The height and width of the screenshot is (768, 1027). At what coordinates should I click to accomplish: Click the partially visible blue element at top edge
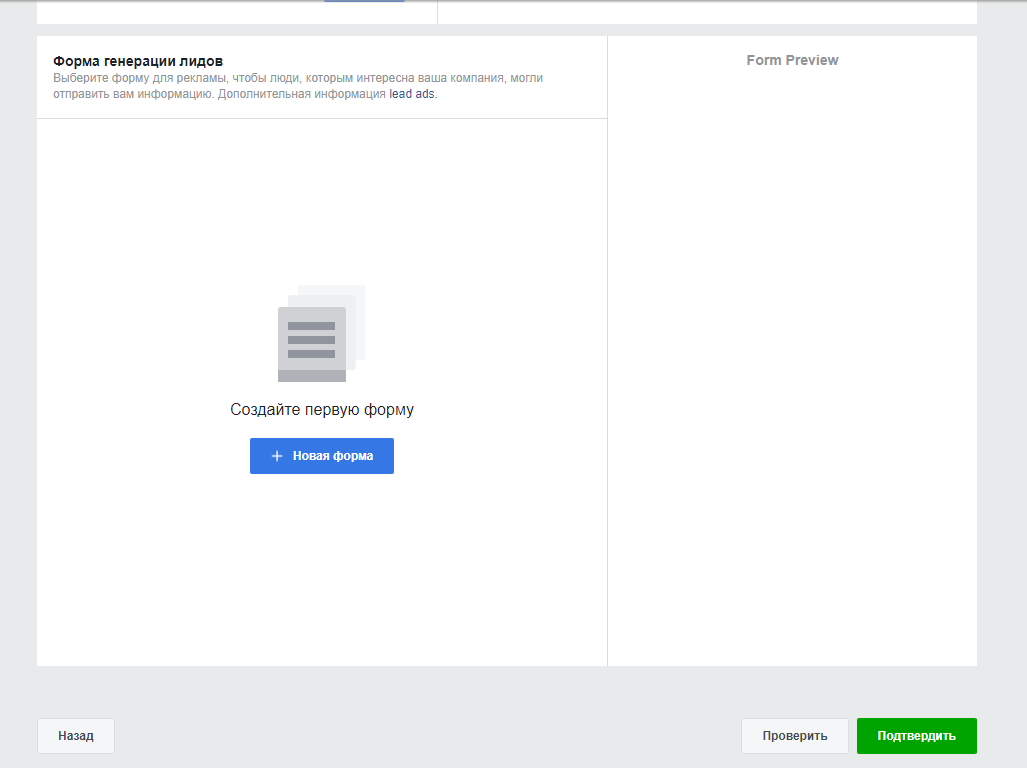(364, 1)
